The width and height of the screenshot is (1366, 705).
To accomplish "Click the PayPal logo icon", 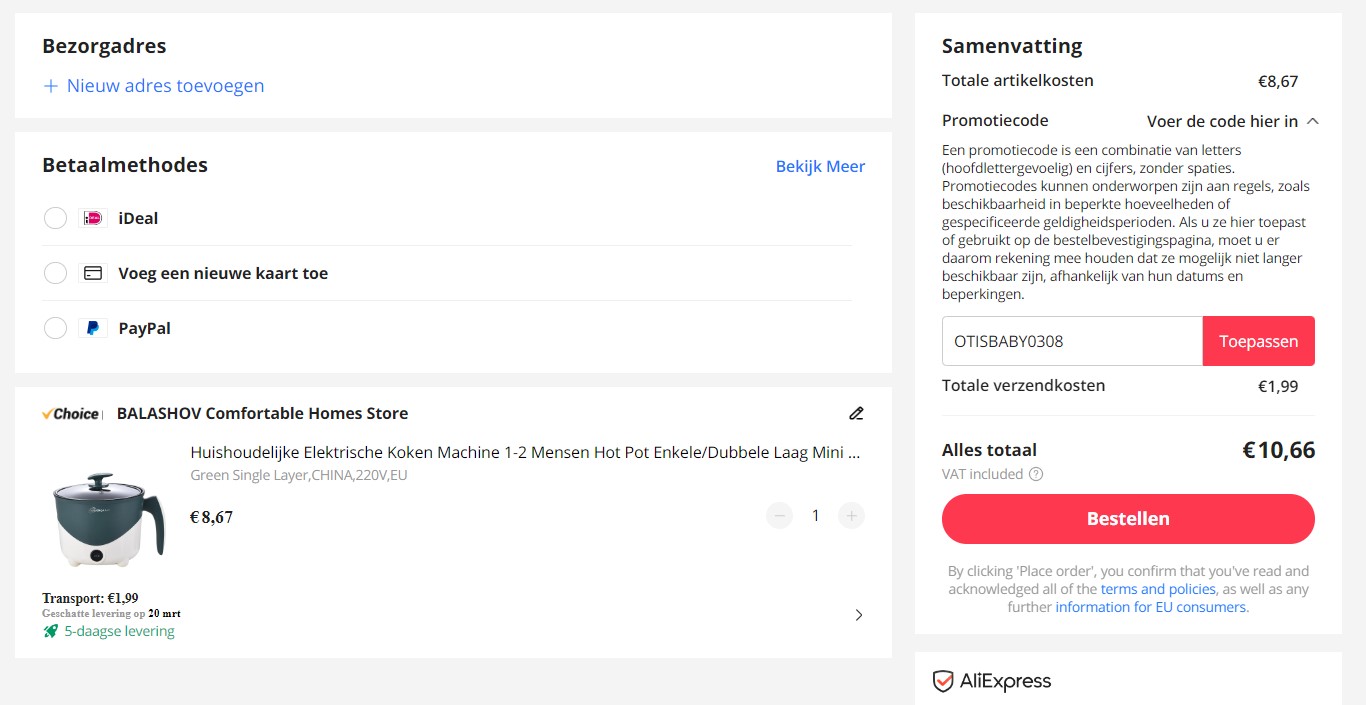I will (93, 327).
